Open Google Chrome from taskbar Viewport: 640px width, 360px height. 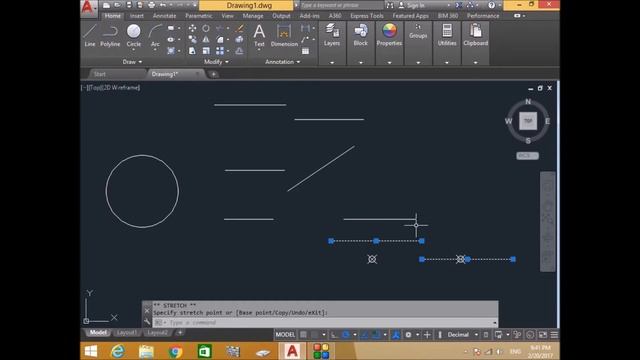[x=176, y=351]
